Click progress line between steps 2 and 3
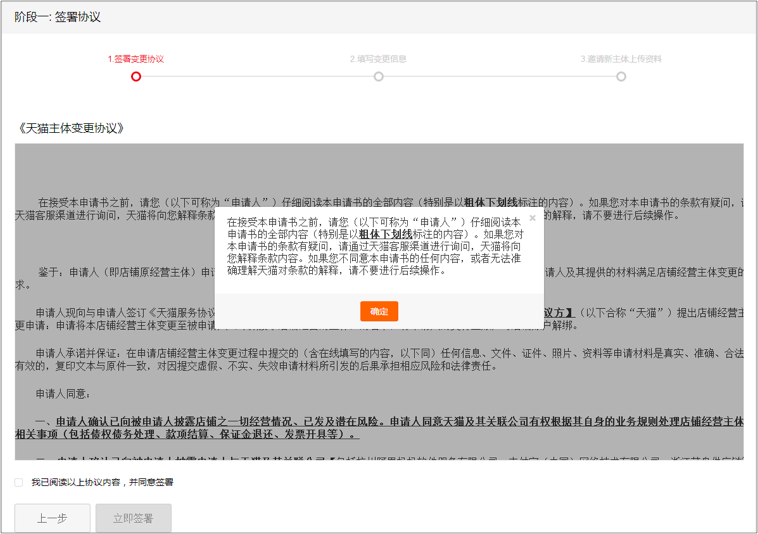758x534 pixels. coord(500,76)
